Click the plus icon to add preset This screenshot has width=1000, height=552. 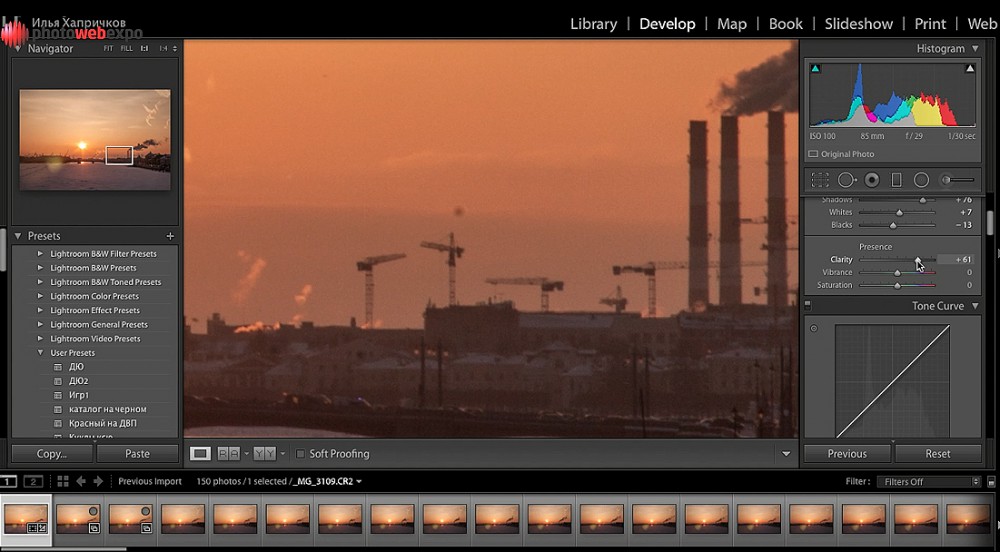click(170, 236)
